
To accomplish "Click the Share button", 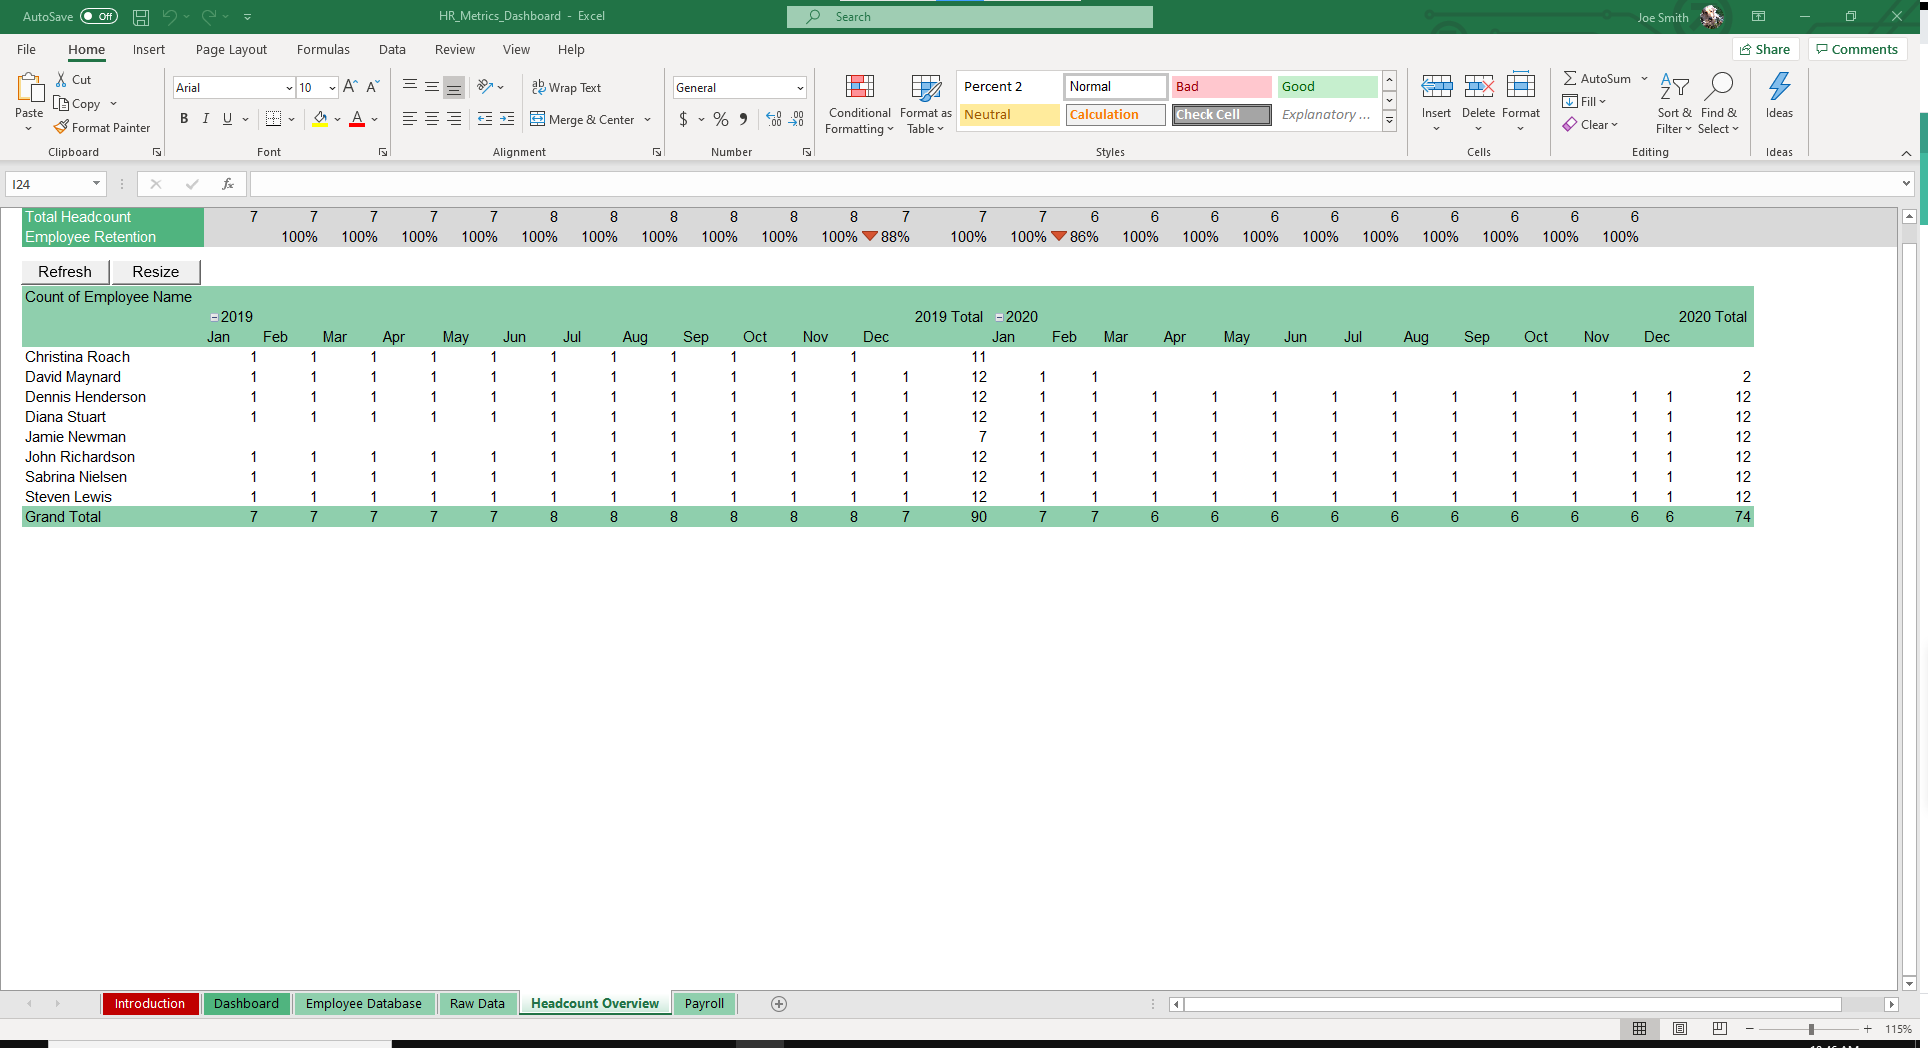I will pos(1765,50).
